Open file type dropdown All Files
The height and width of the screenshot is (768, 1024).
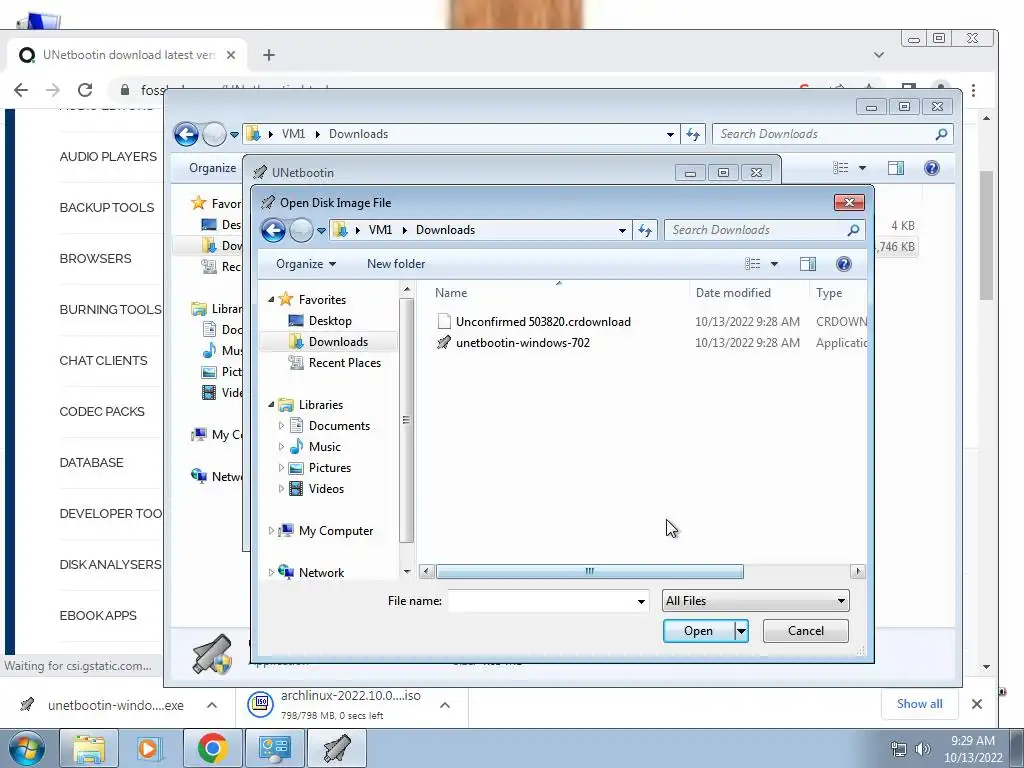pyautogui.click(x=756, y=601)
